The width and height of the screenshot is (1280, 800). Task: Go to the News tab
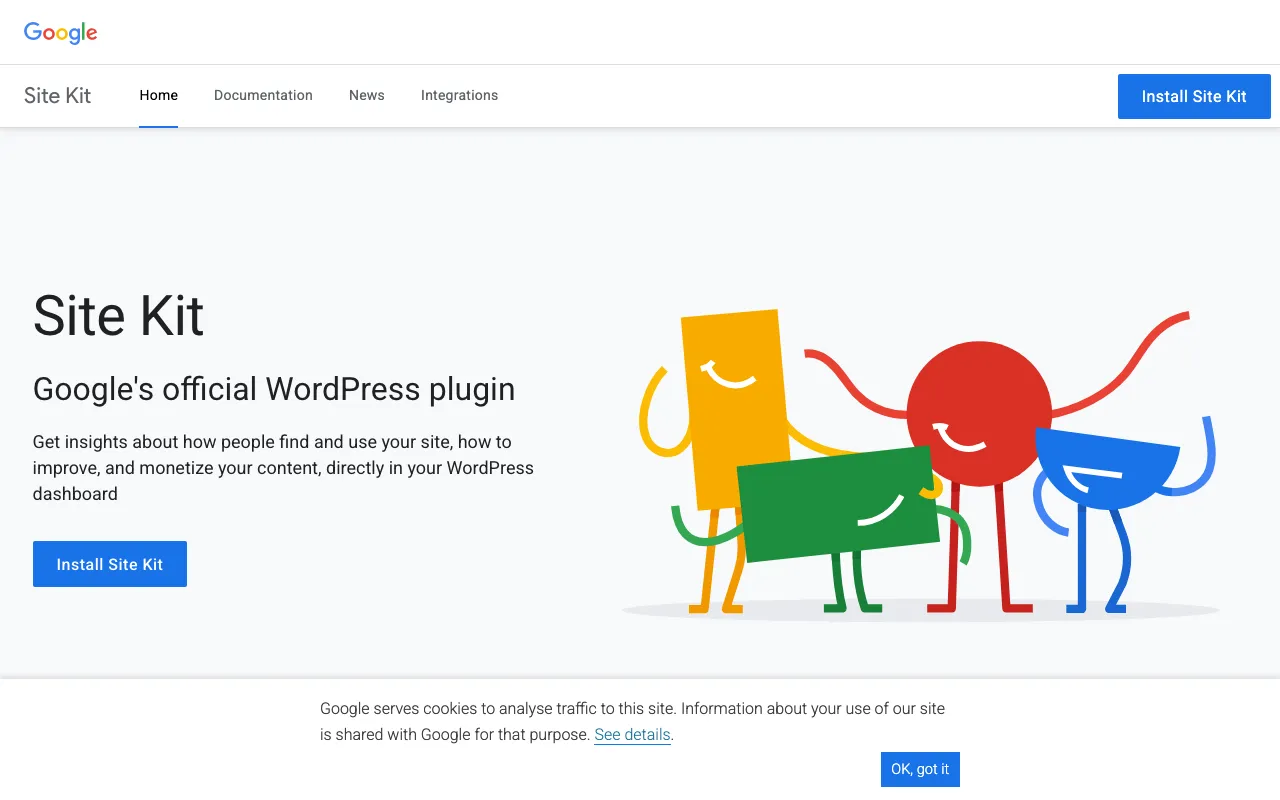click(367, 96)
